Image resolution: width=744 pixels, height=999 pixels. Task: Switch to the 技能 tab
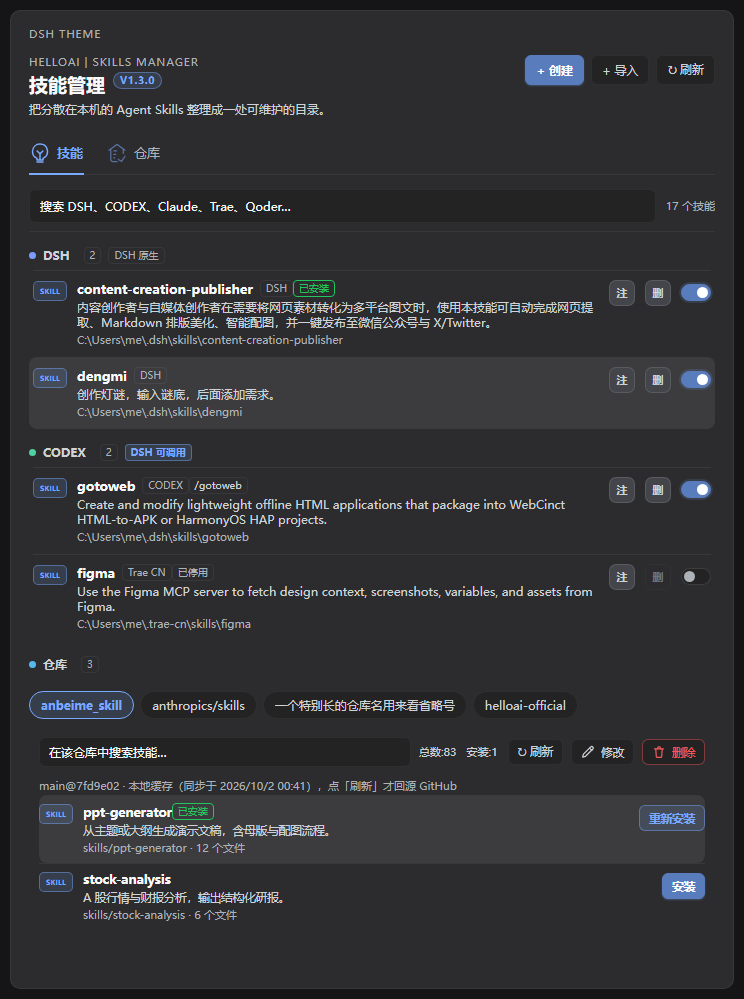pos(57,154)
